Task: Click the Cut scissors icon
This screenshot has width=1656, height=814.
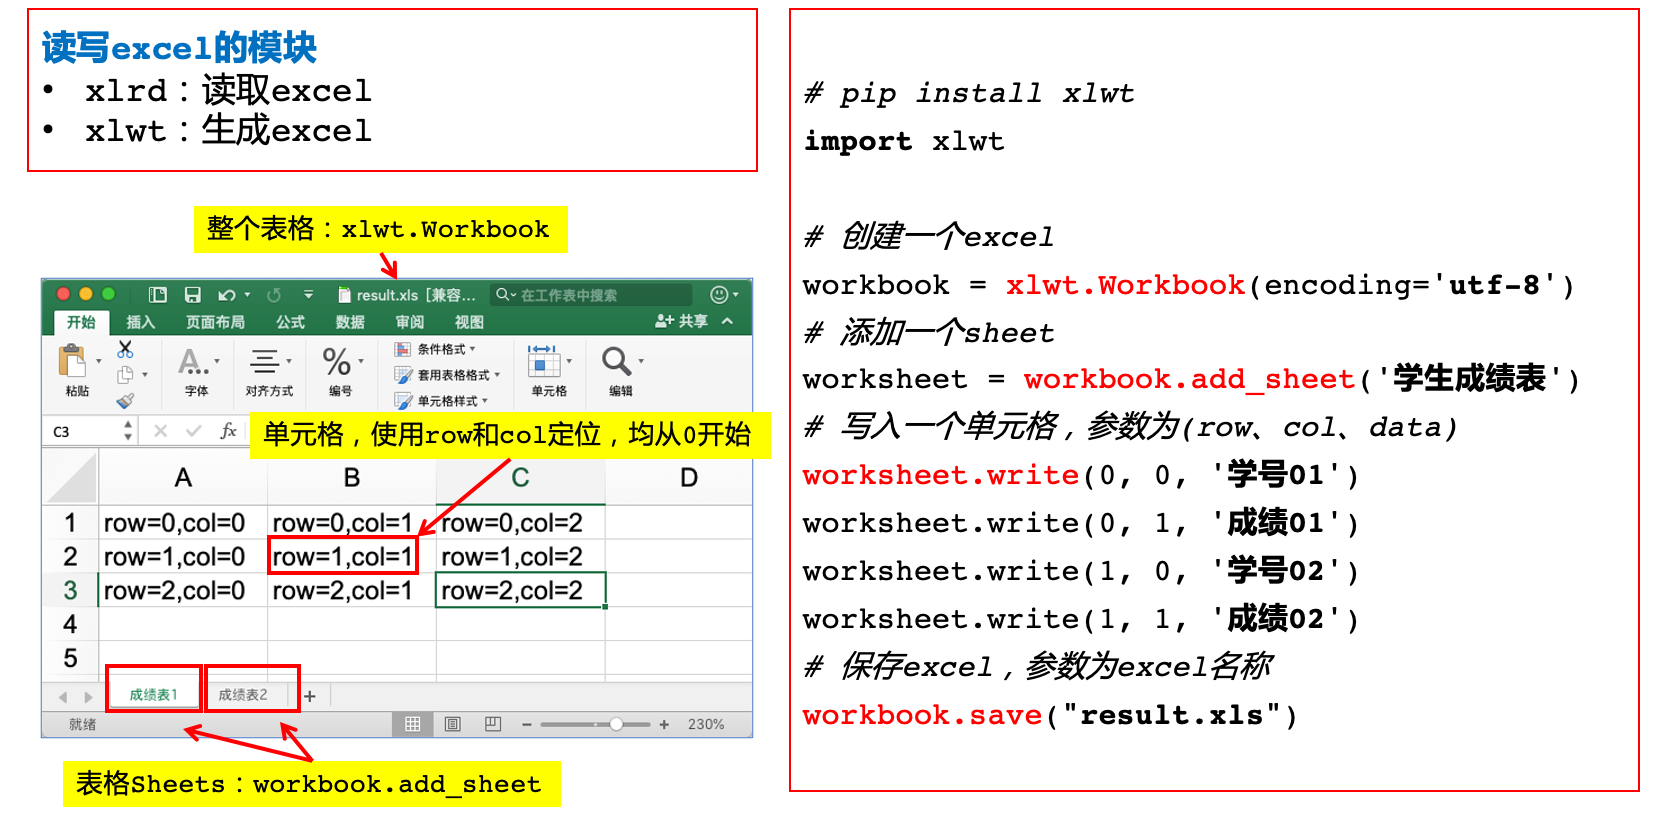Action: click(125, 349)
